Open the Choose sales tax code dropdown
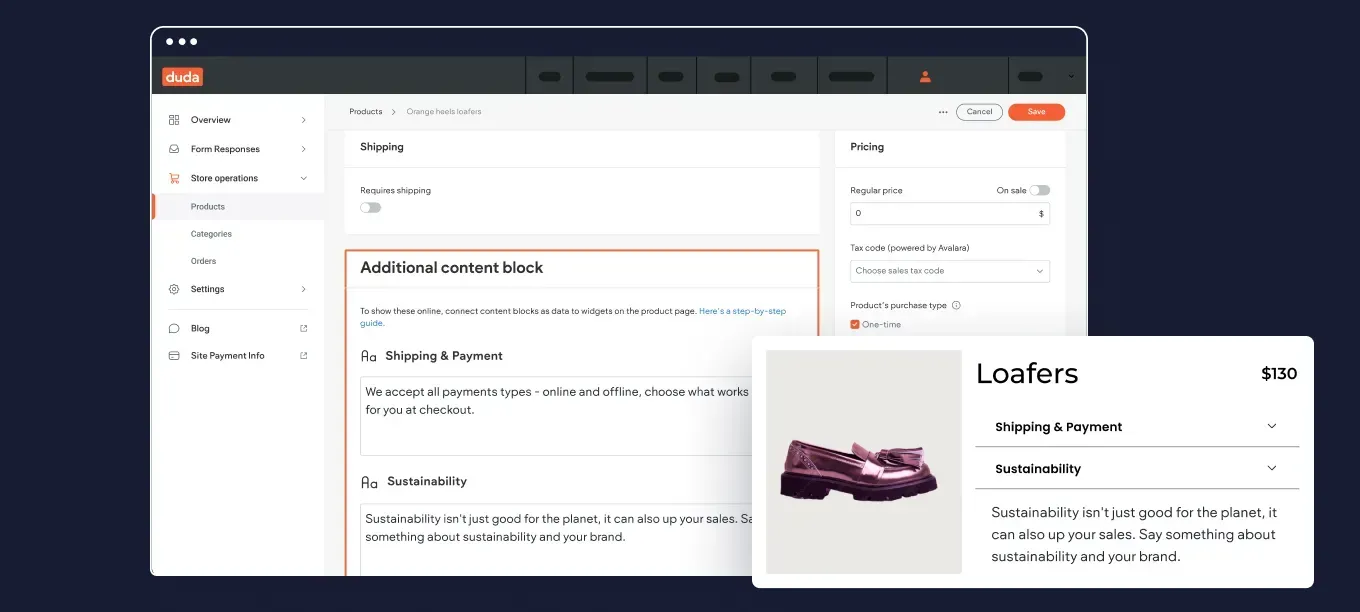Image resolution: width=1360 pixels, height=612 pixels. 950,271
